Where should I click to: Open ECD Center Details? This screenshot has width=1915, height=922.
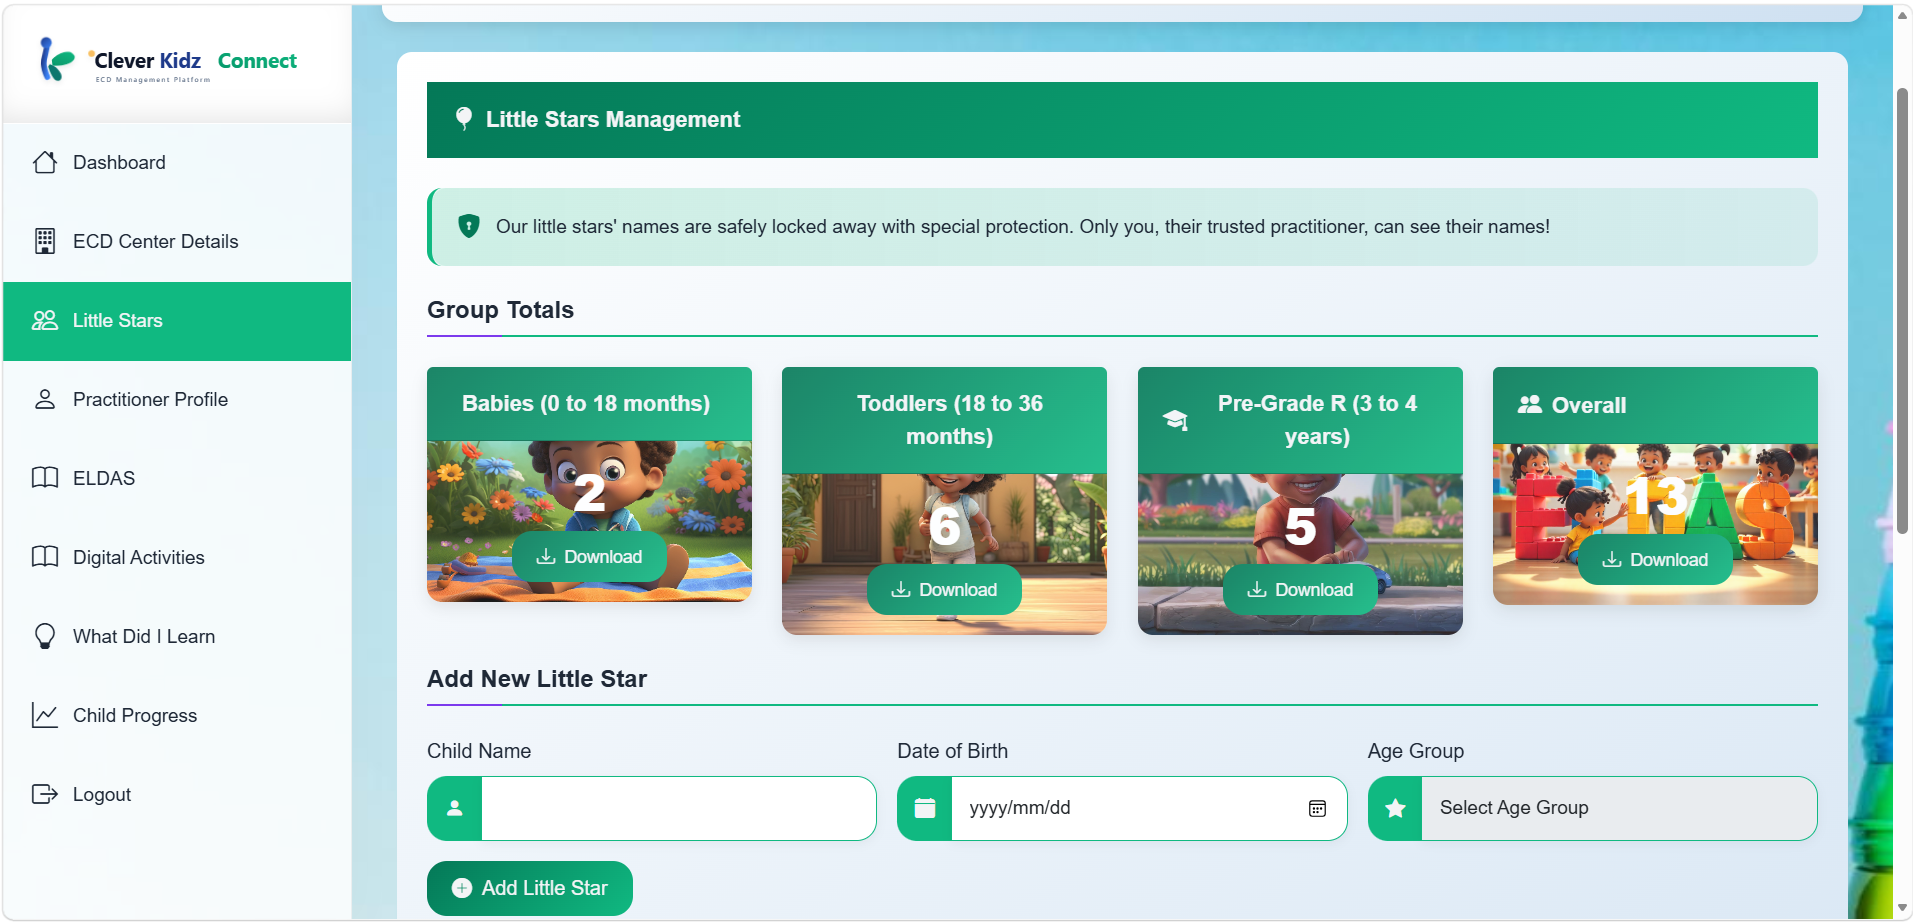[177, 241]
